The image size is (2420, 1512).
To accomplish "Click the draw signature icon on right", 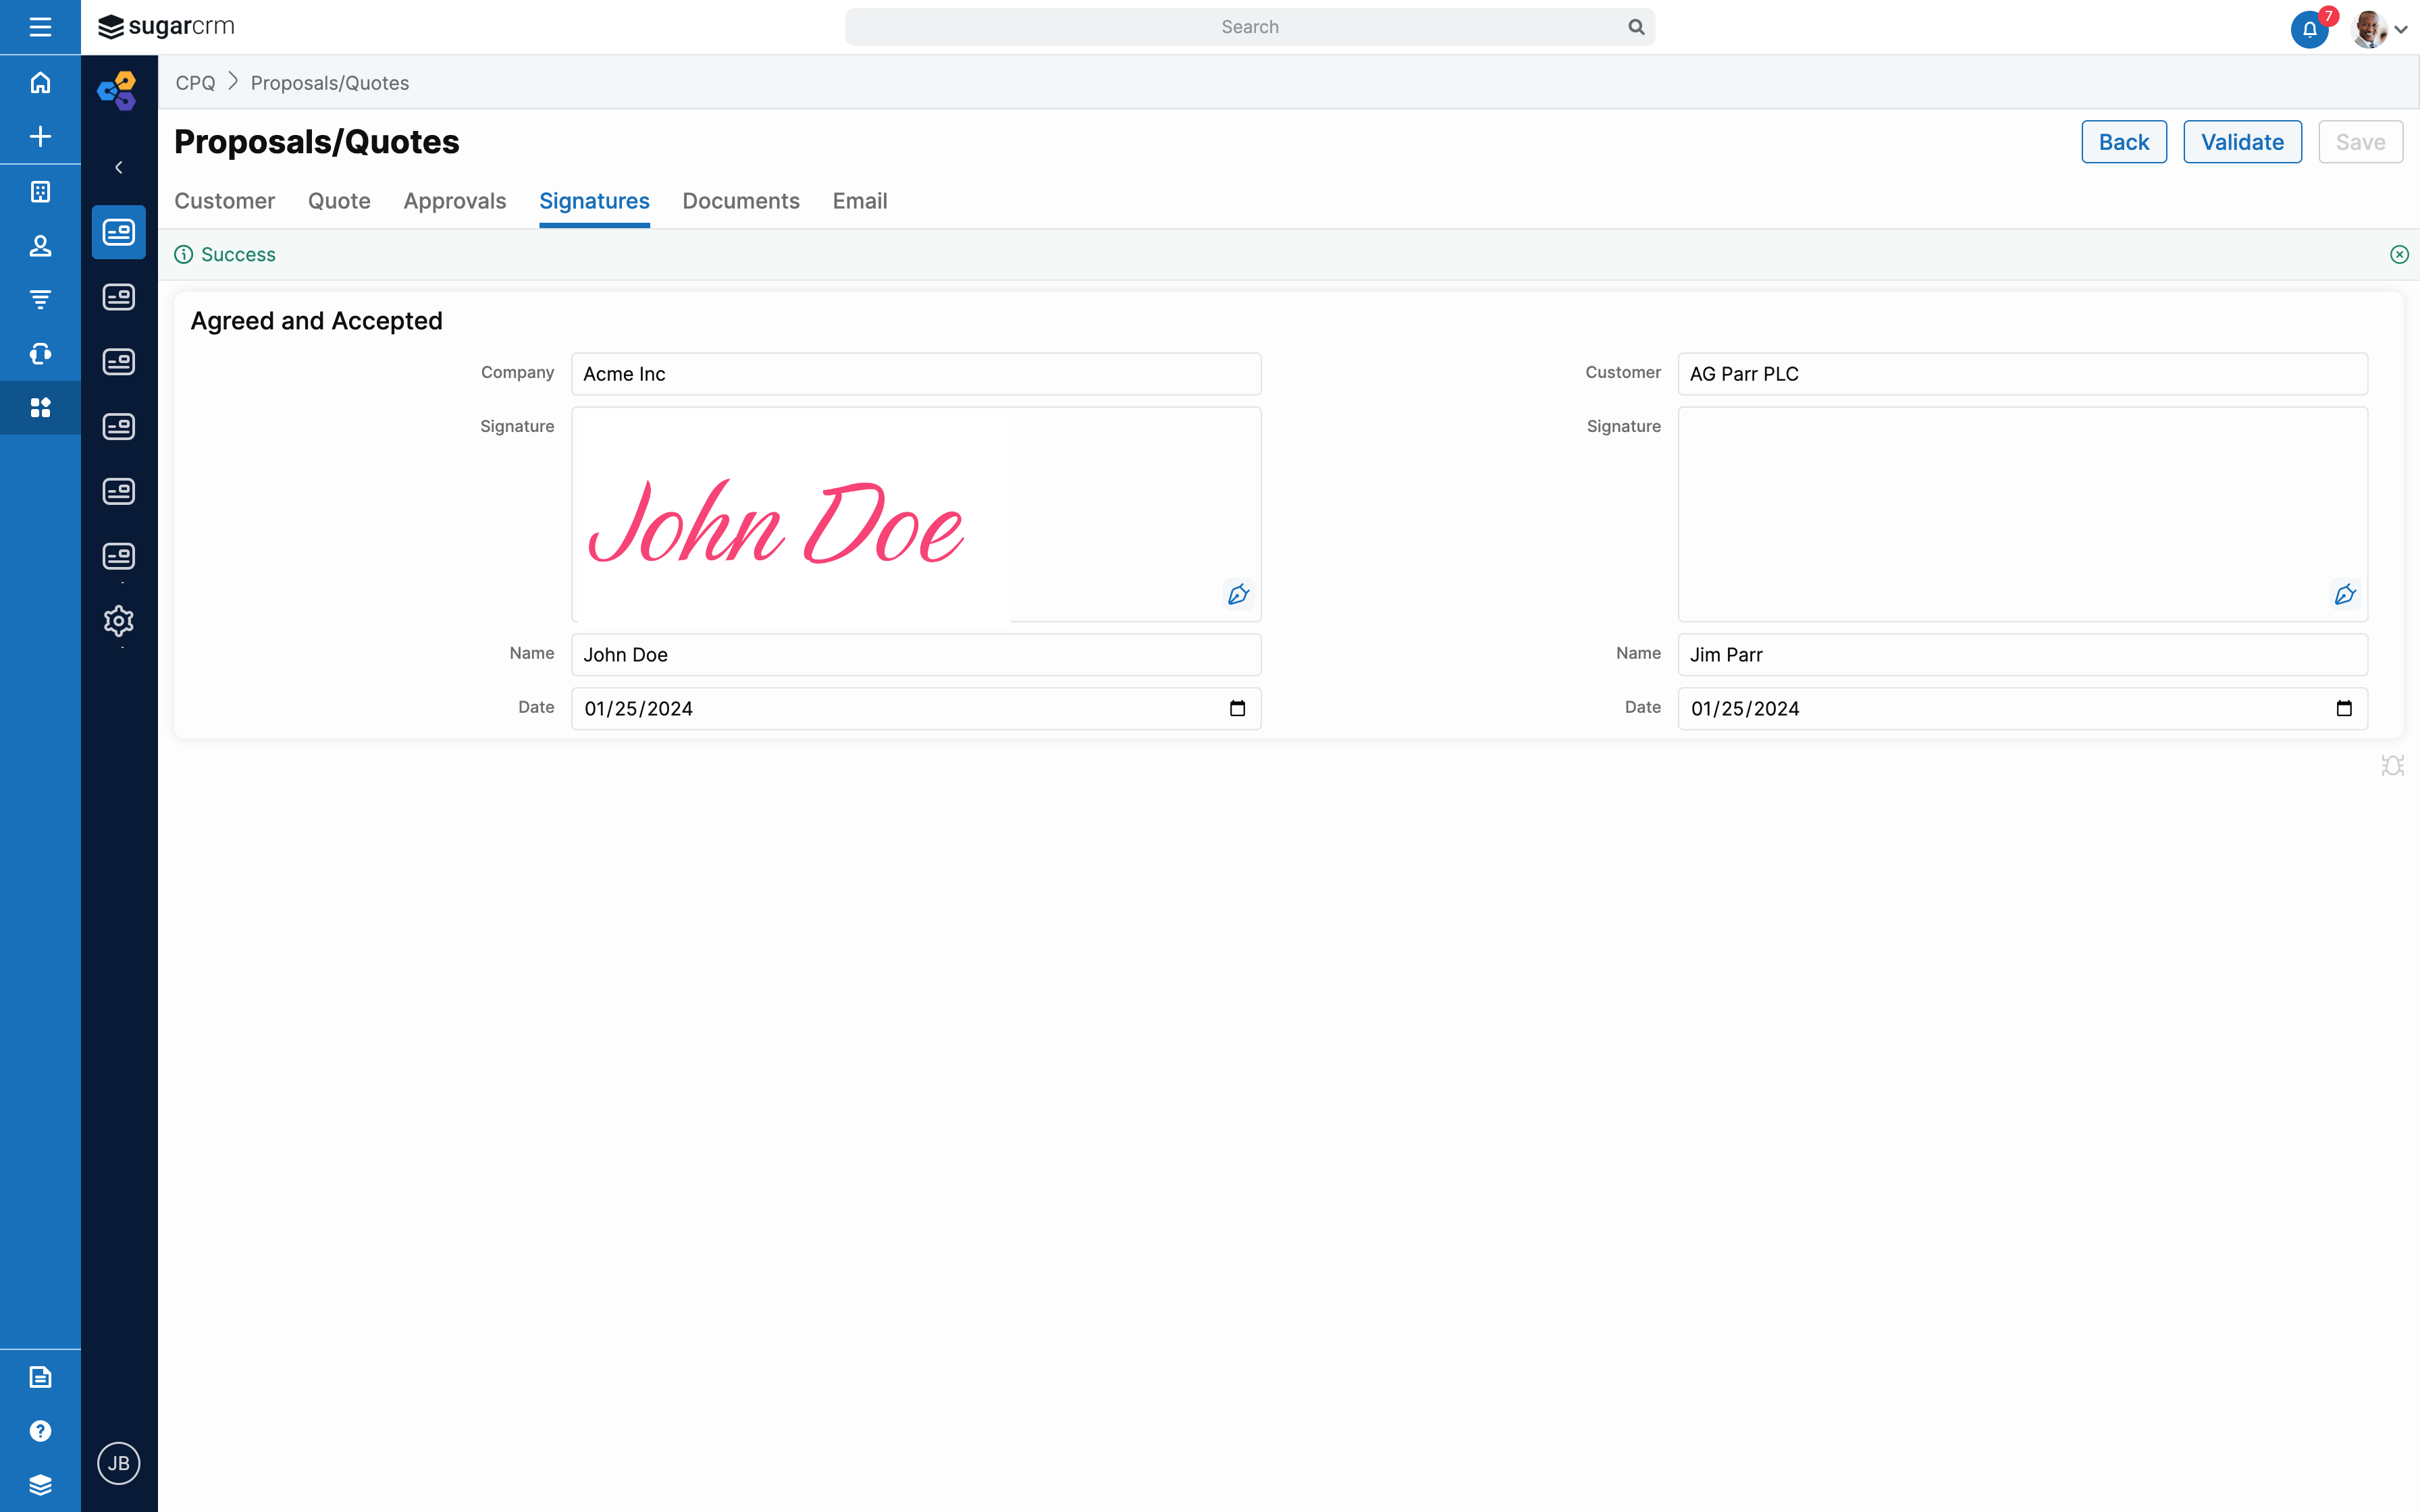I will click(x=2347, y=594).
